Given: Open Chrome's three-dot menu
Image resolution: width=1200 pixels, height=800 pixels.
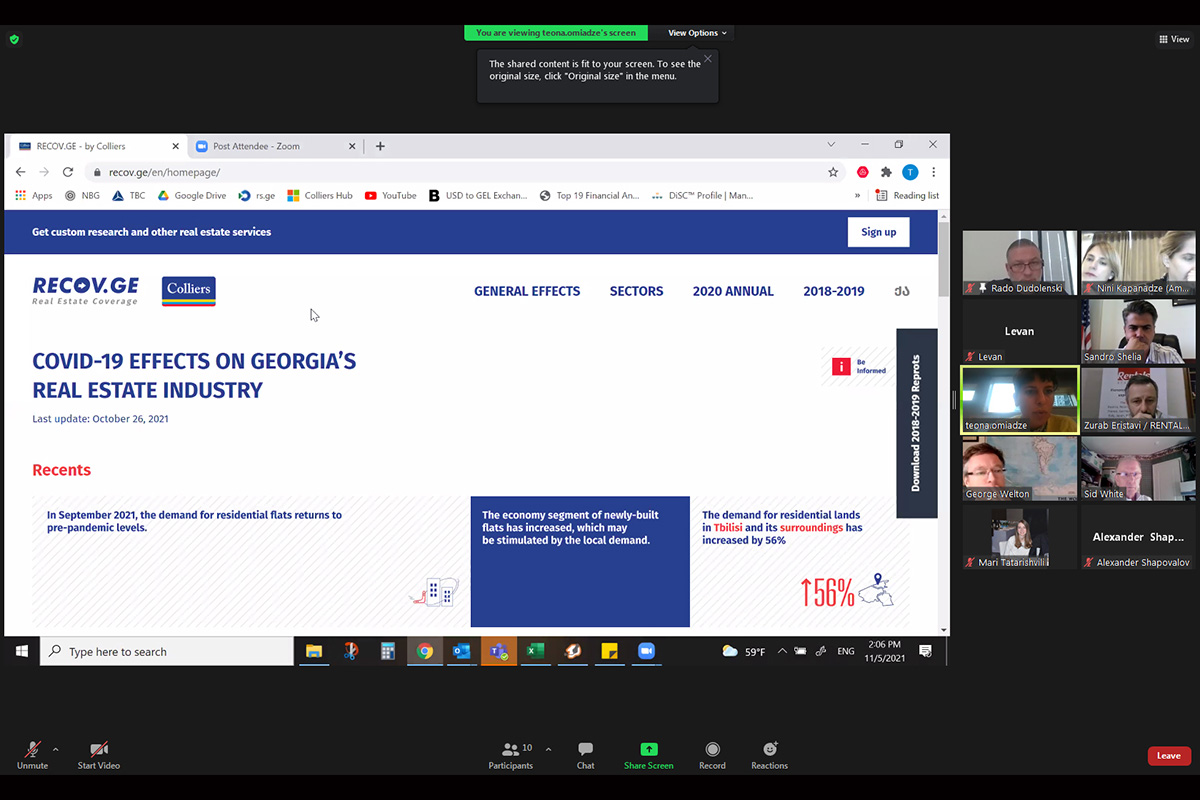Looking at the screenshot, I should point(934,172).
